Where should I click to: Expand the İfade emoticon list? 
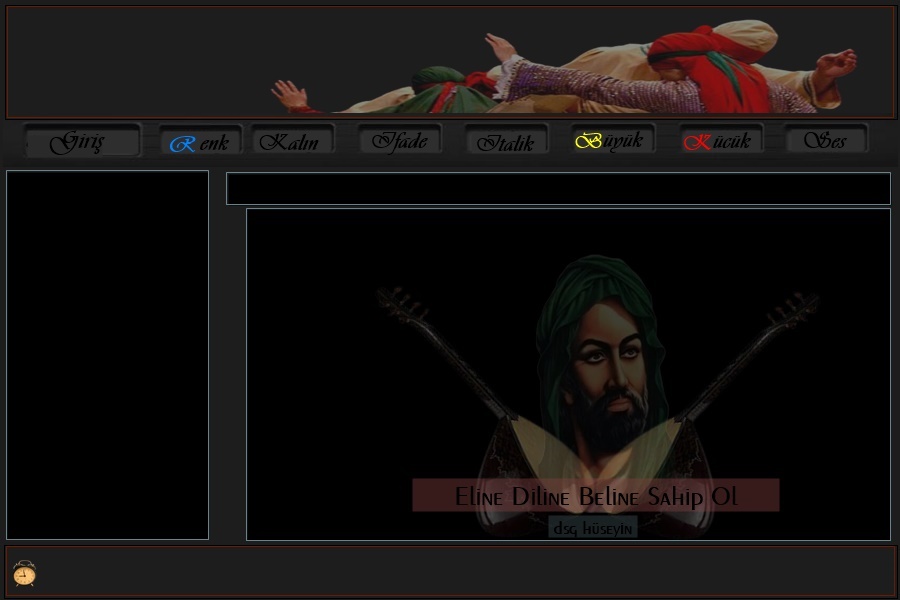point(399,141)
